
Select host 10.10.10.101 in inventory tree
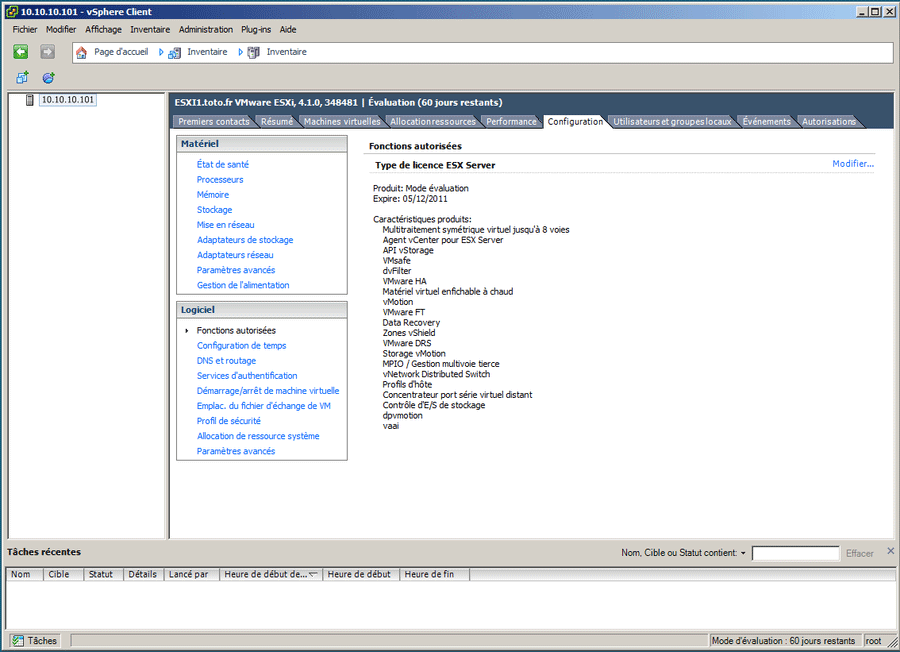(67, 100)
